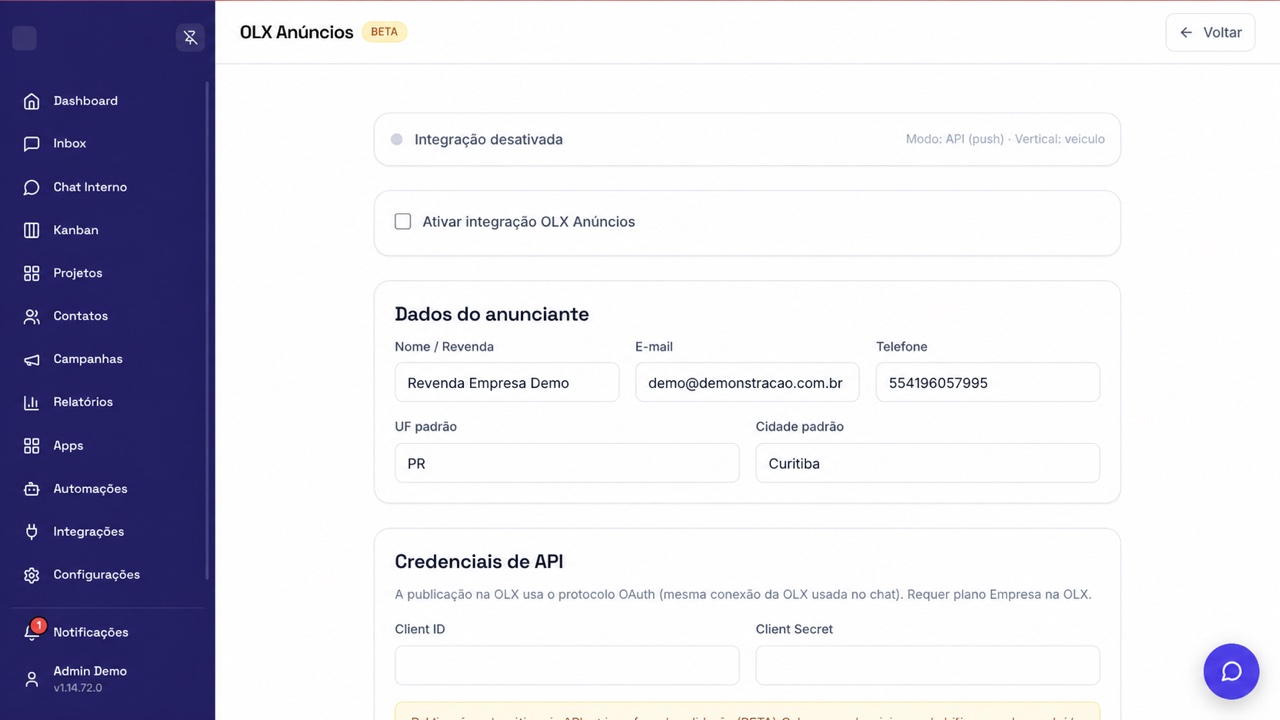Enable Ativar integração OLX Anúncios checkbox
1280x720 pixels.
(x=403, y=222)
